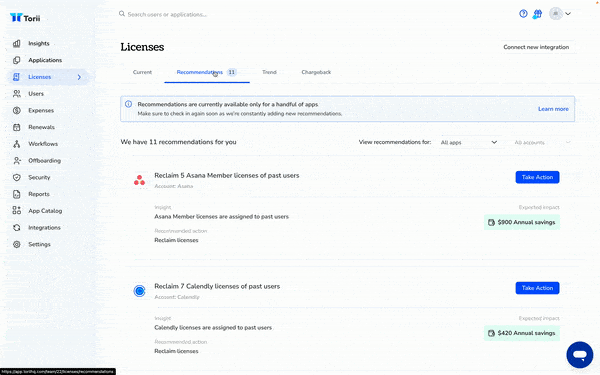Screen dimensions: 600x375
Task: Click the Renewals calendar icon
Action: [x=16, y=127]
